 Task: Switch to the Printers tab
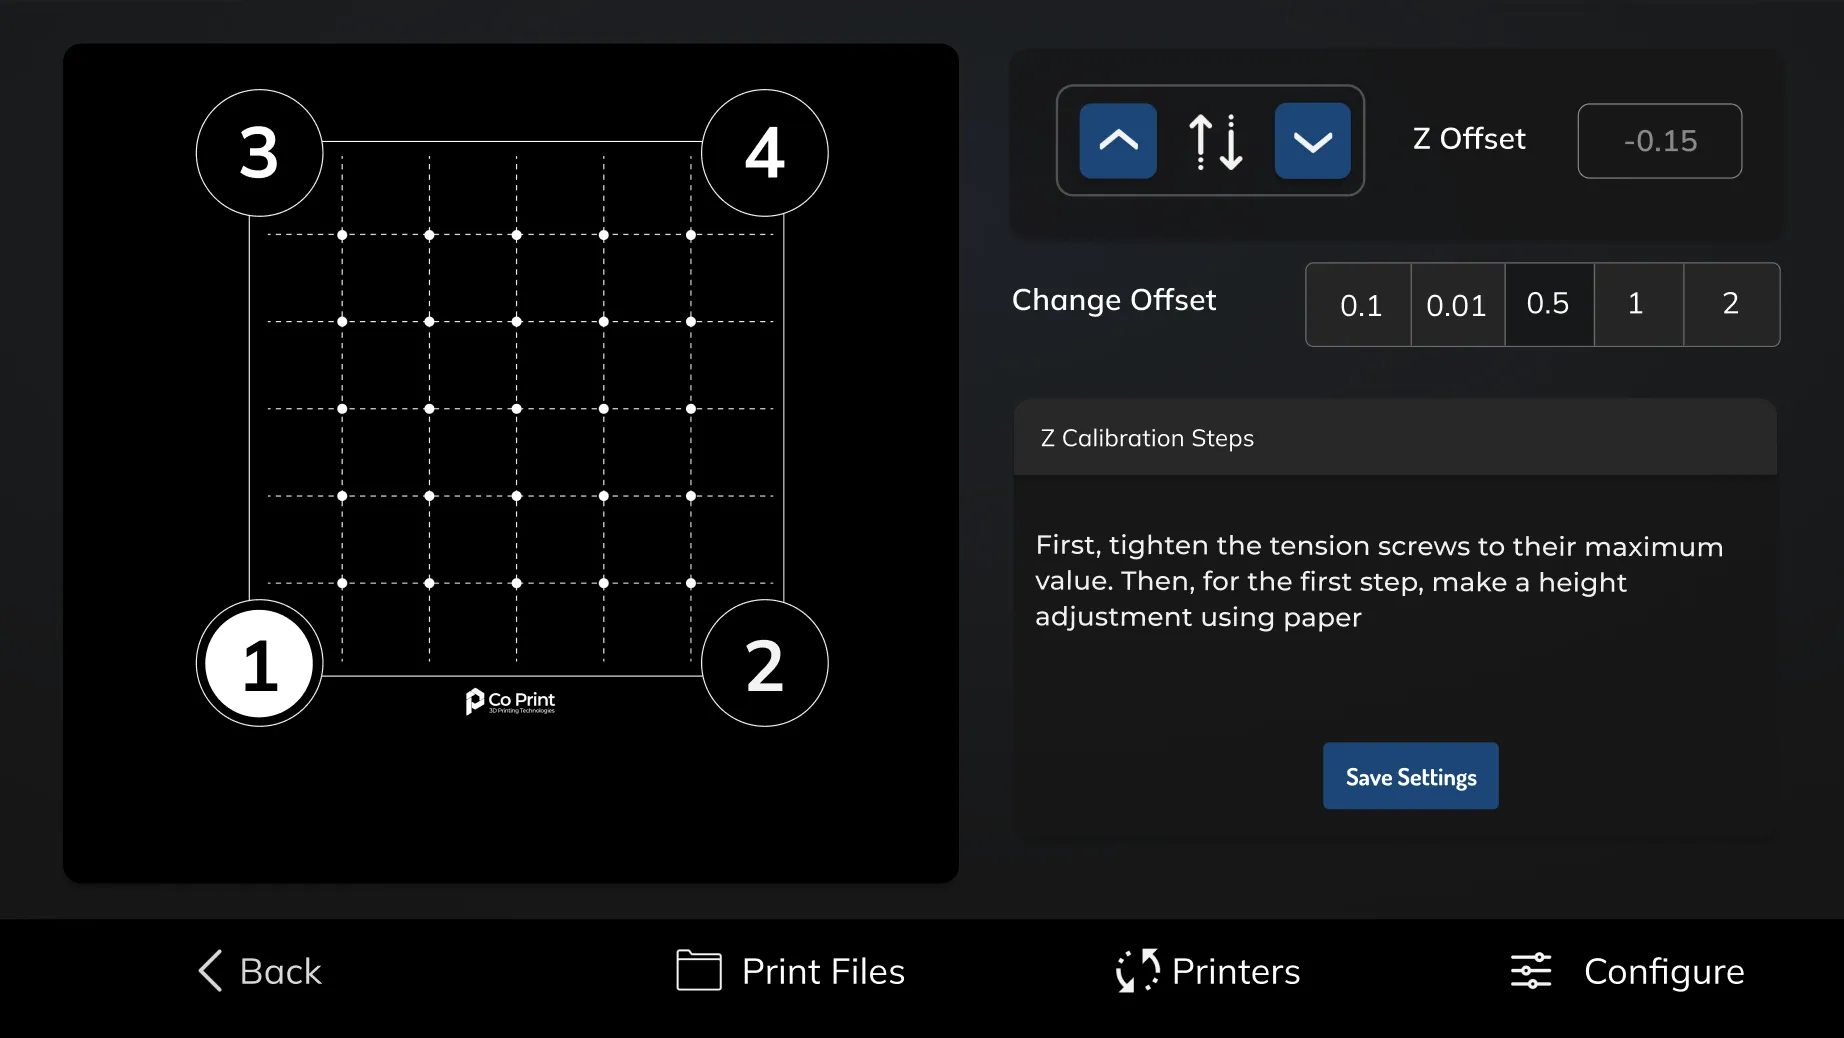1208,971
